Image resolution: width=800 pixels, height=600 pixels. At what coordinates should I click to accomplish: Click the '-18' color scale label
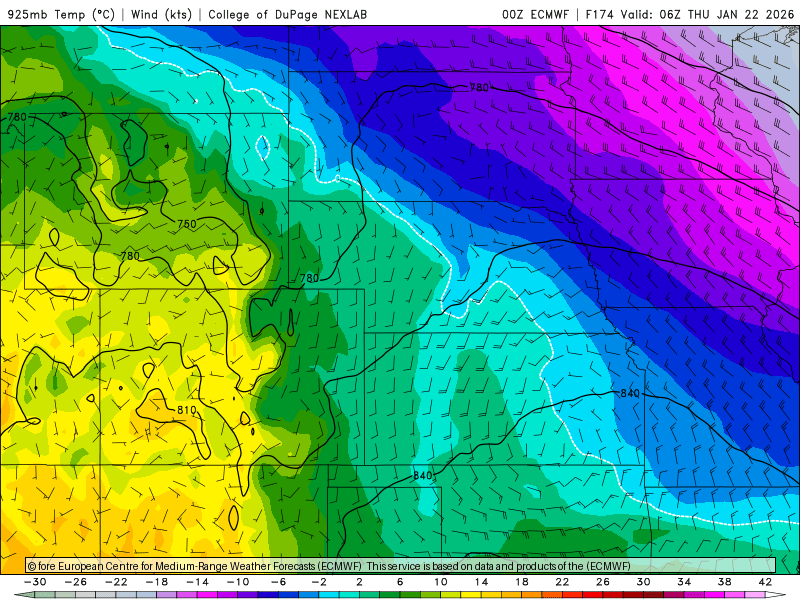[157, 582]
